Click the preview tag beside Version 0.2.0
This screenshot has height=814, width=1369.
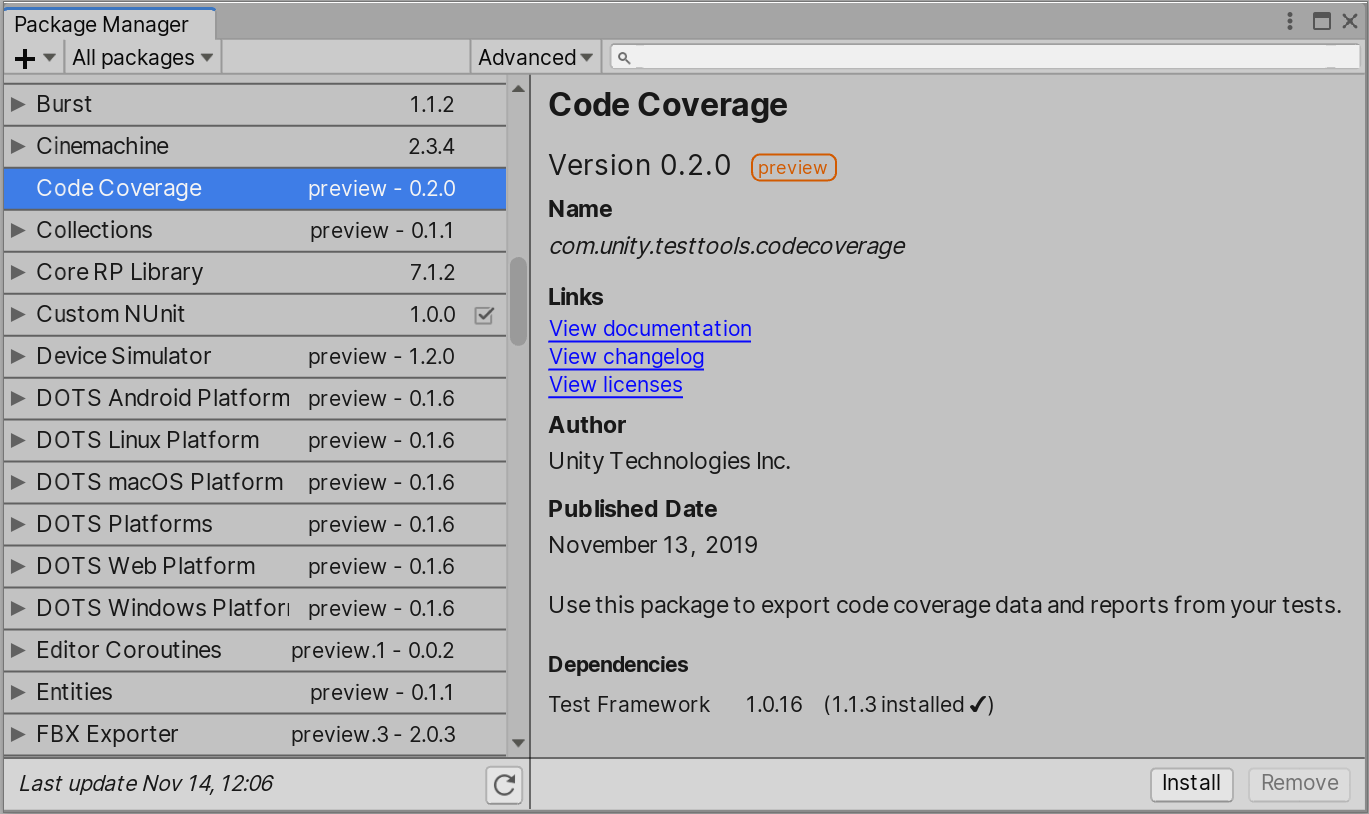click(793, 168)
